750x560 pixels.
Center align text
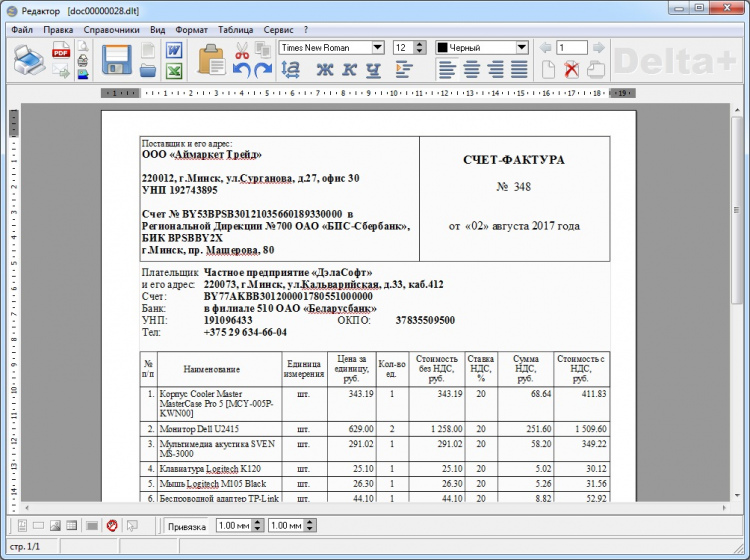[471, 70]
